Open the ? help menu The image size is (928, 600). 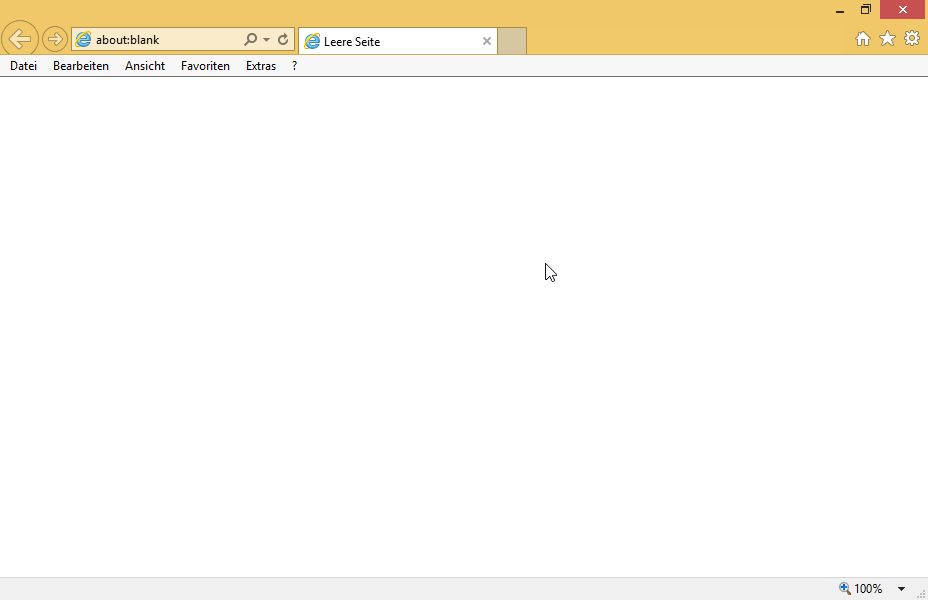(x=294, y=66)
